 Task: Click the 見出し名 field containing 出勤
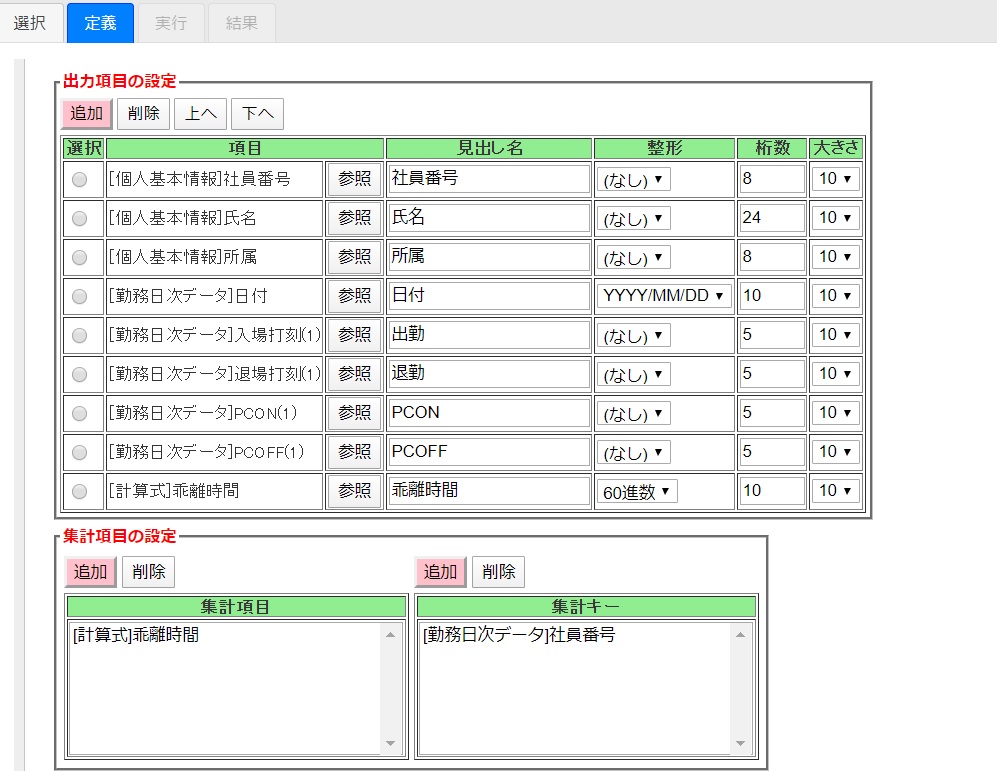coord(488,335)
